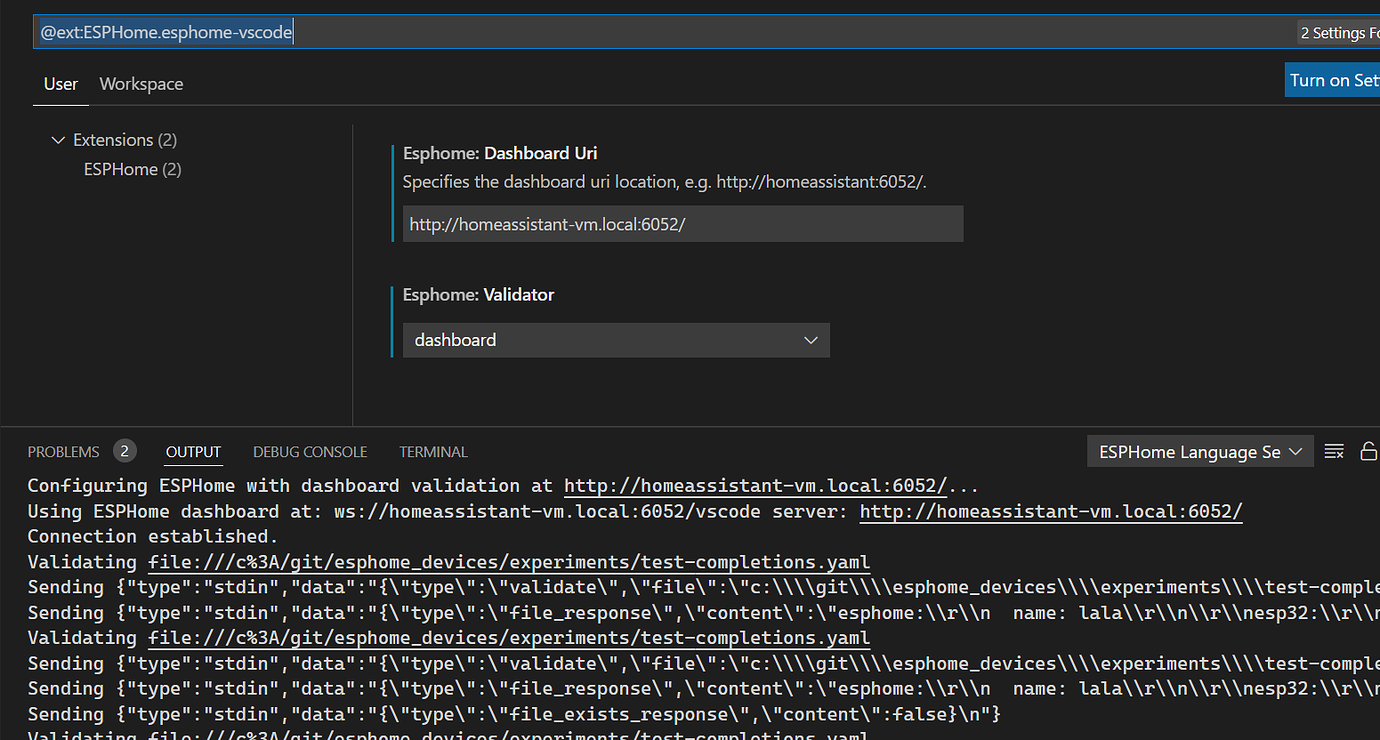Select the User settings tab
Viewport: 1380px width, 740px height.
click(x=60, y=84)
